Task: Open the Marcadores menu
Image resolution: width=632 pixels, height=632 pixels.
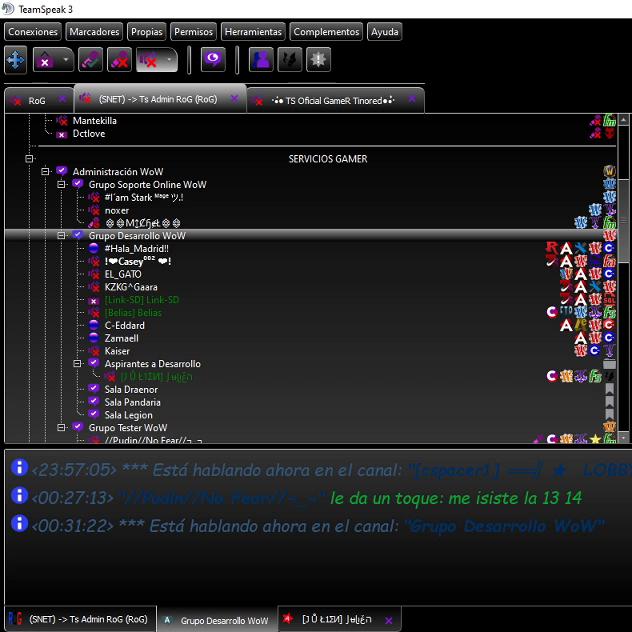Action: pos(94,32)
